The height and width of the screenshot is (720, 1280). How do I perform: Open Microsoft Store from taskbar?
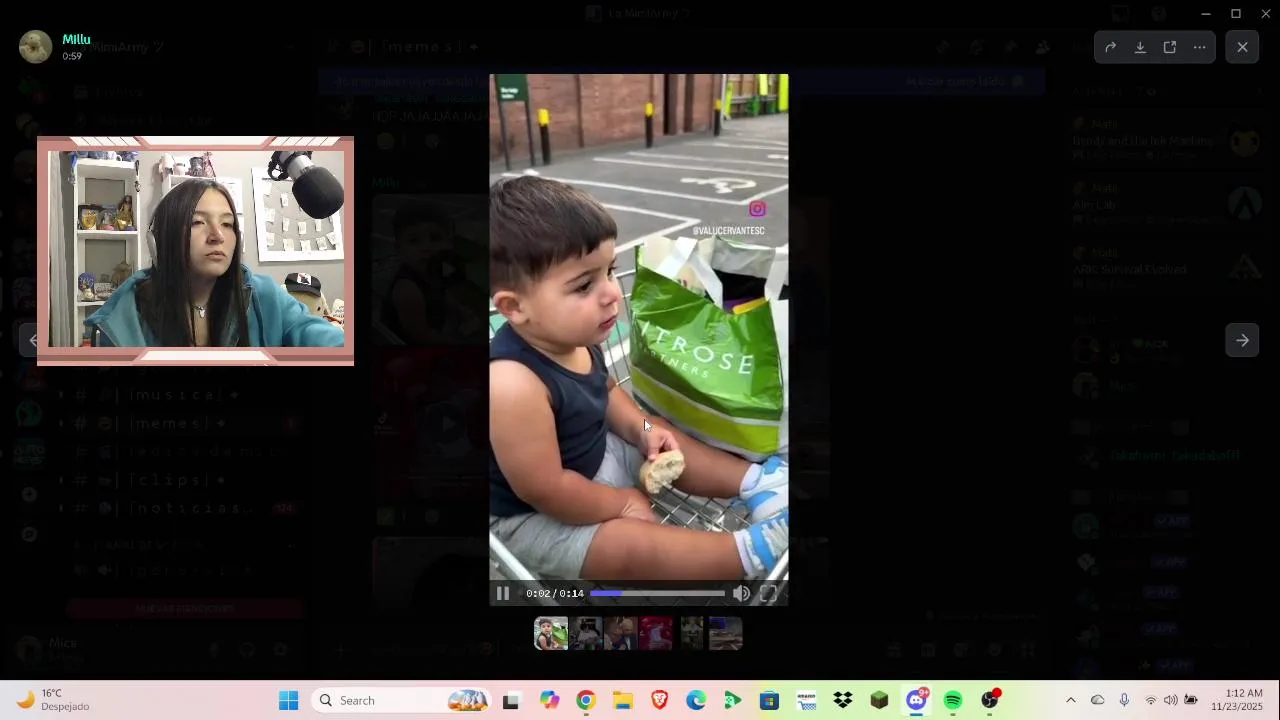(769, 700)
